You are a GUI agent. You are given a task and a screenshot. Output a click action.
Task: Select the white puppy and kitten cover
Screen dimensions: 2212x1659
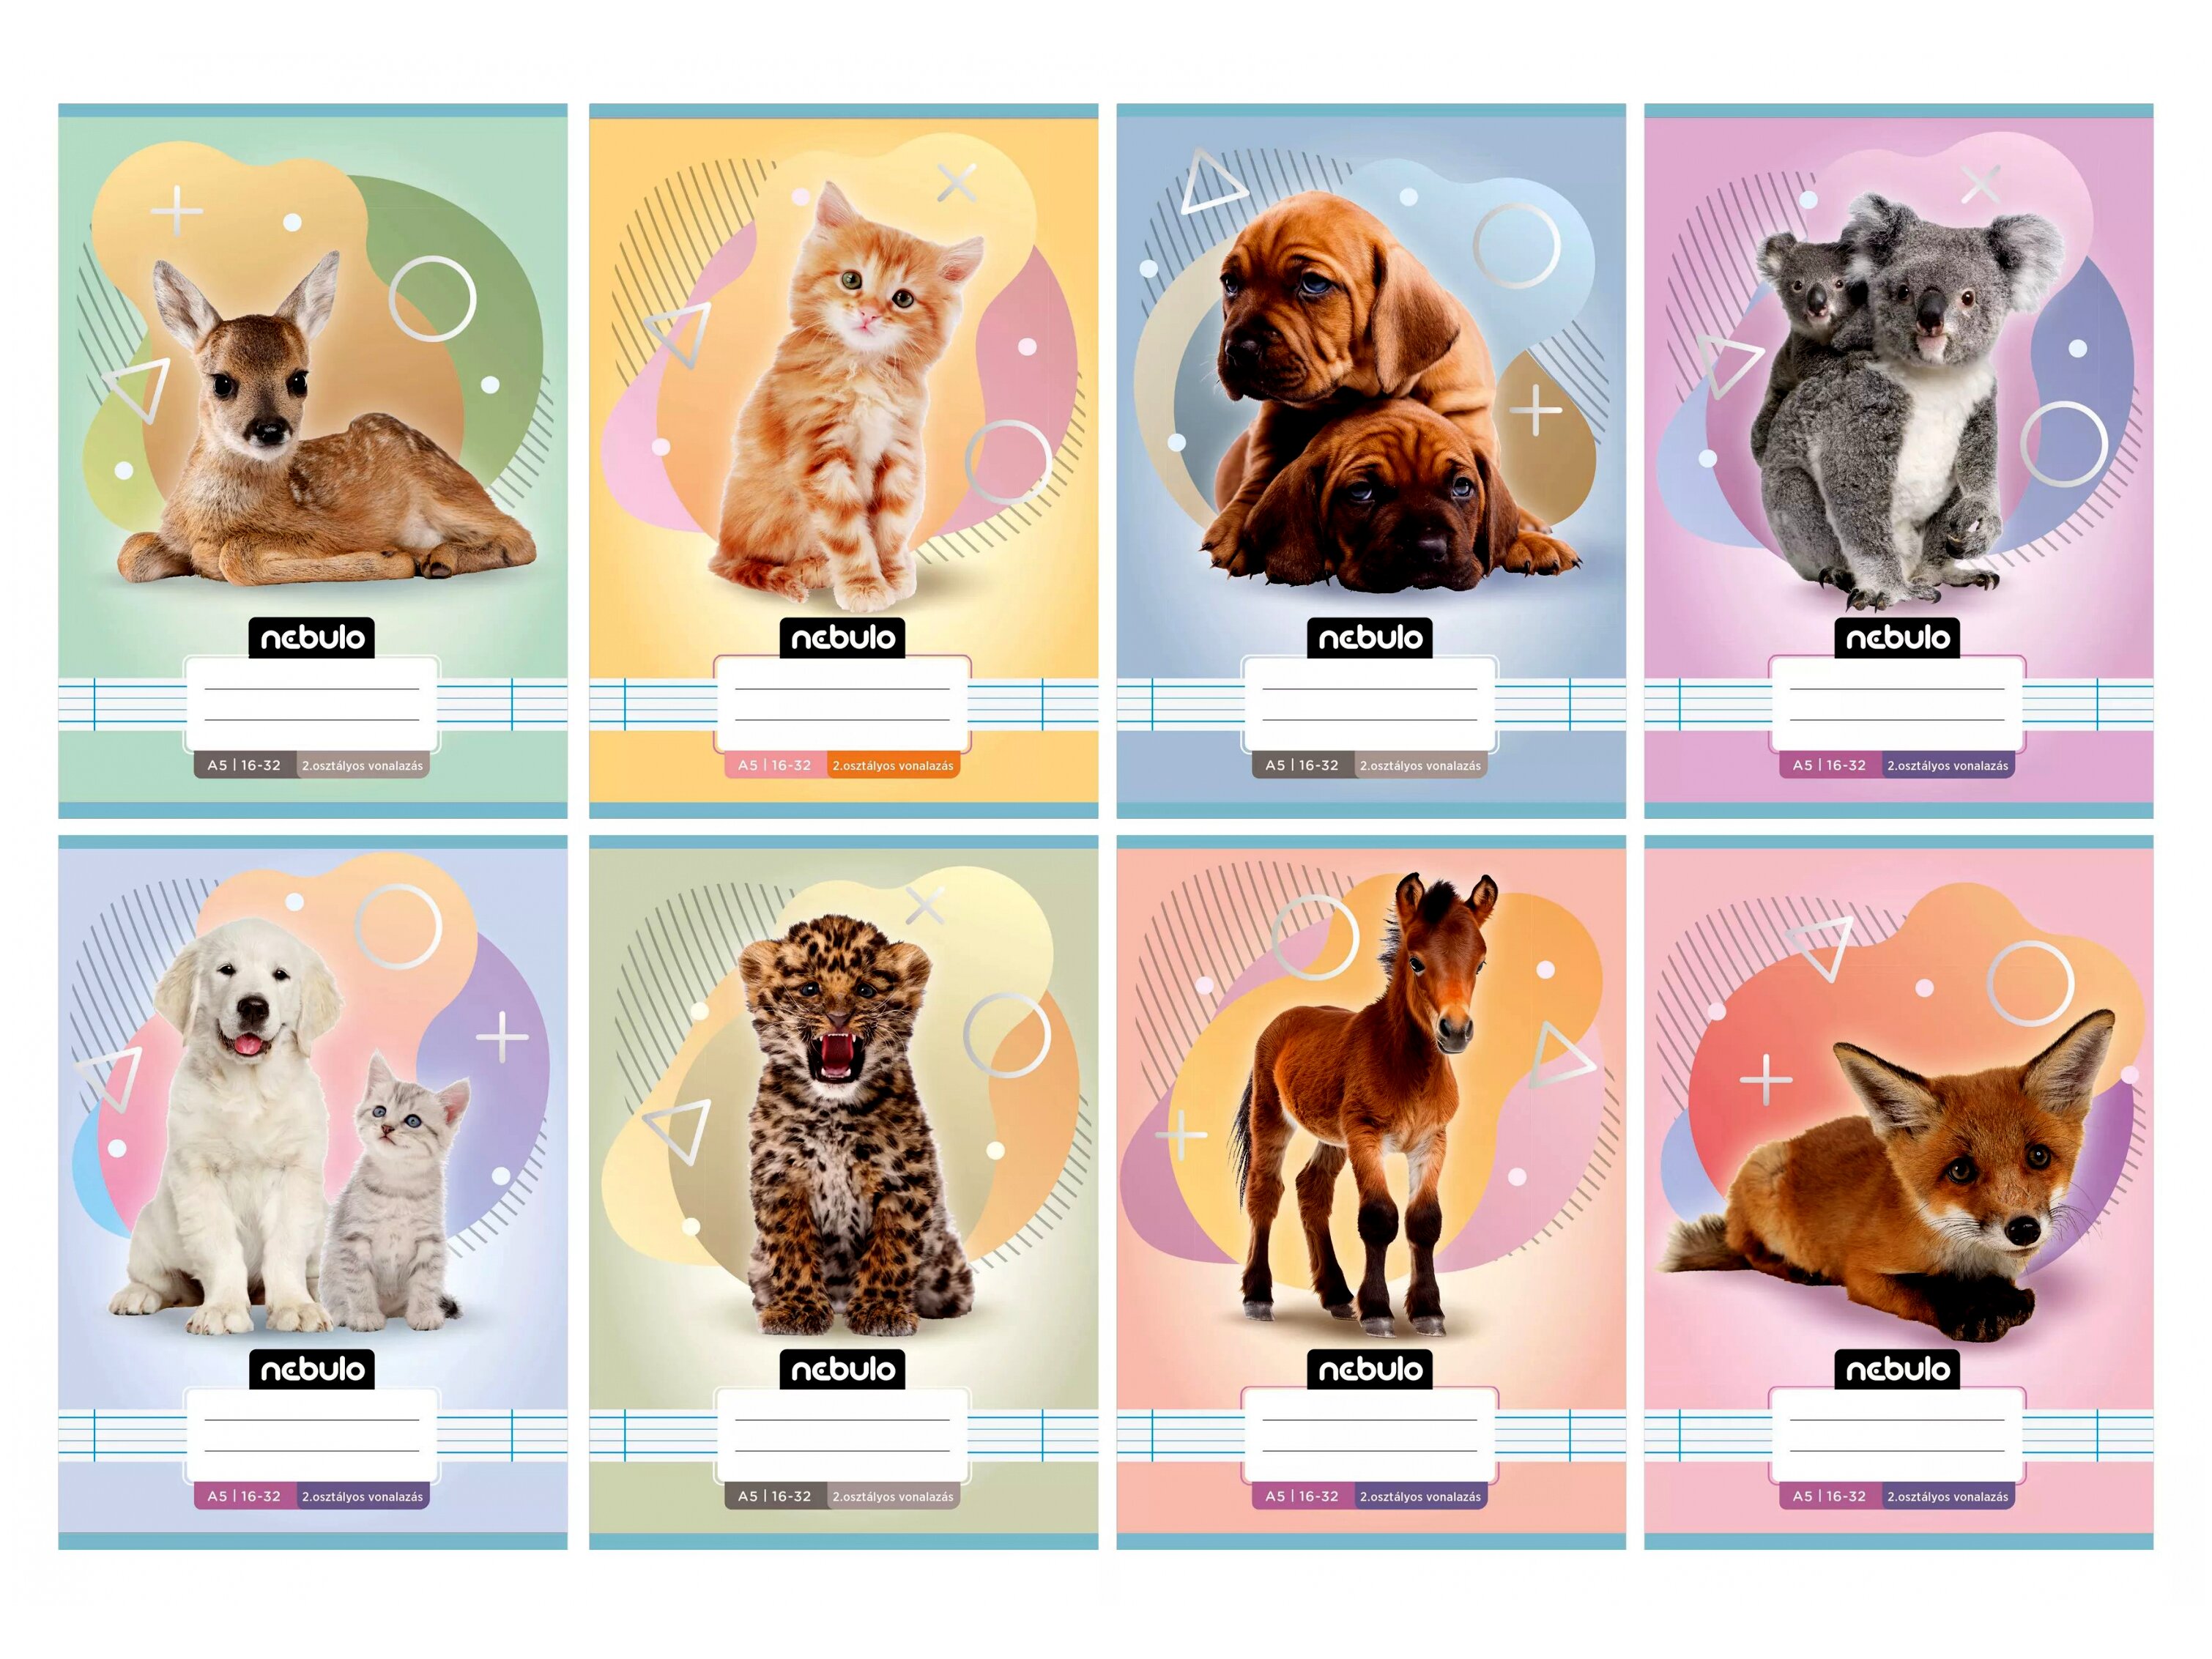click(312, 1192)
